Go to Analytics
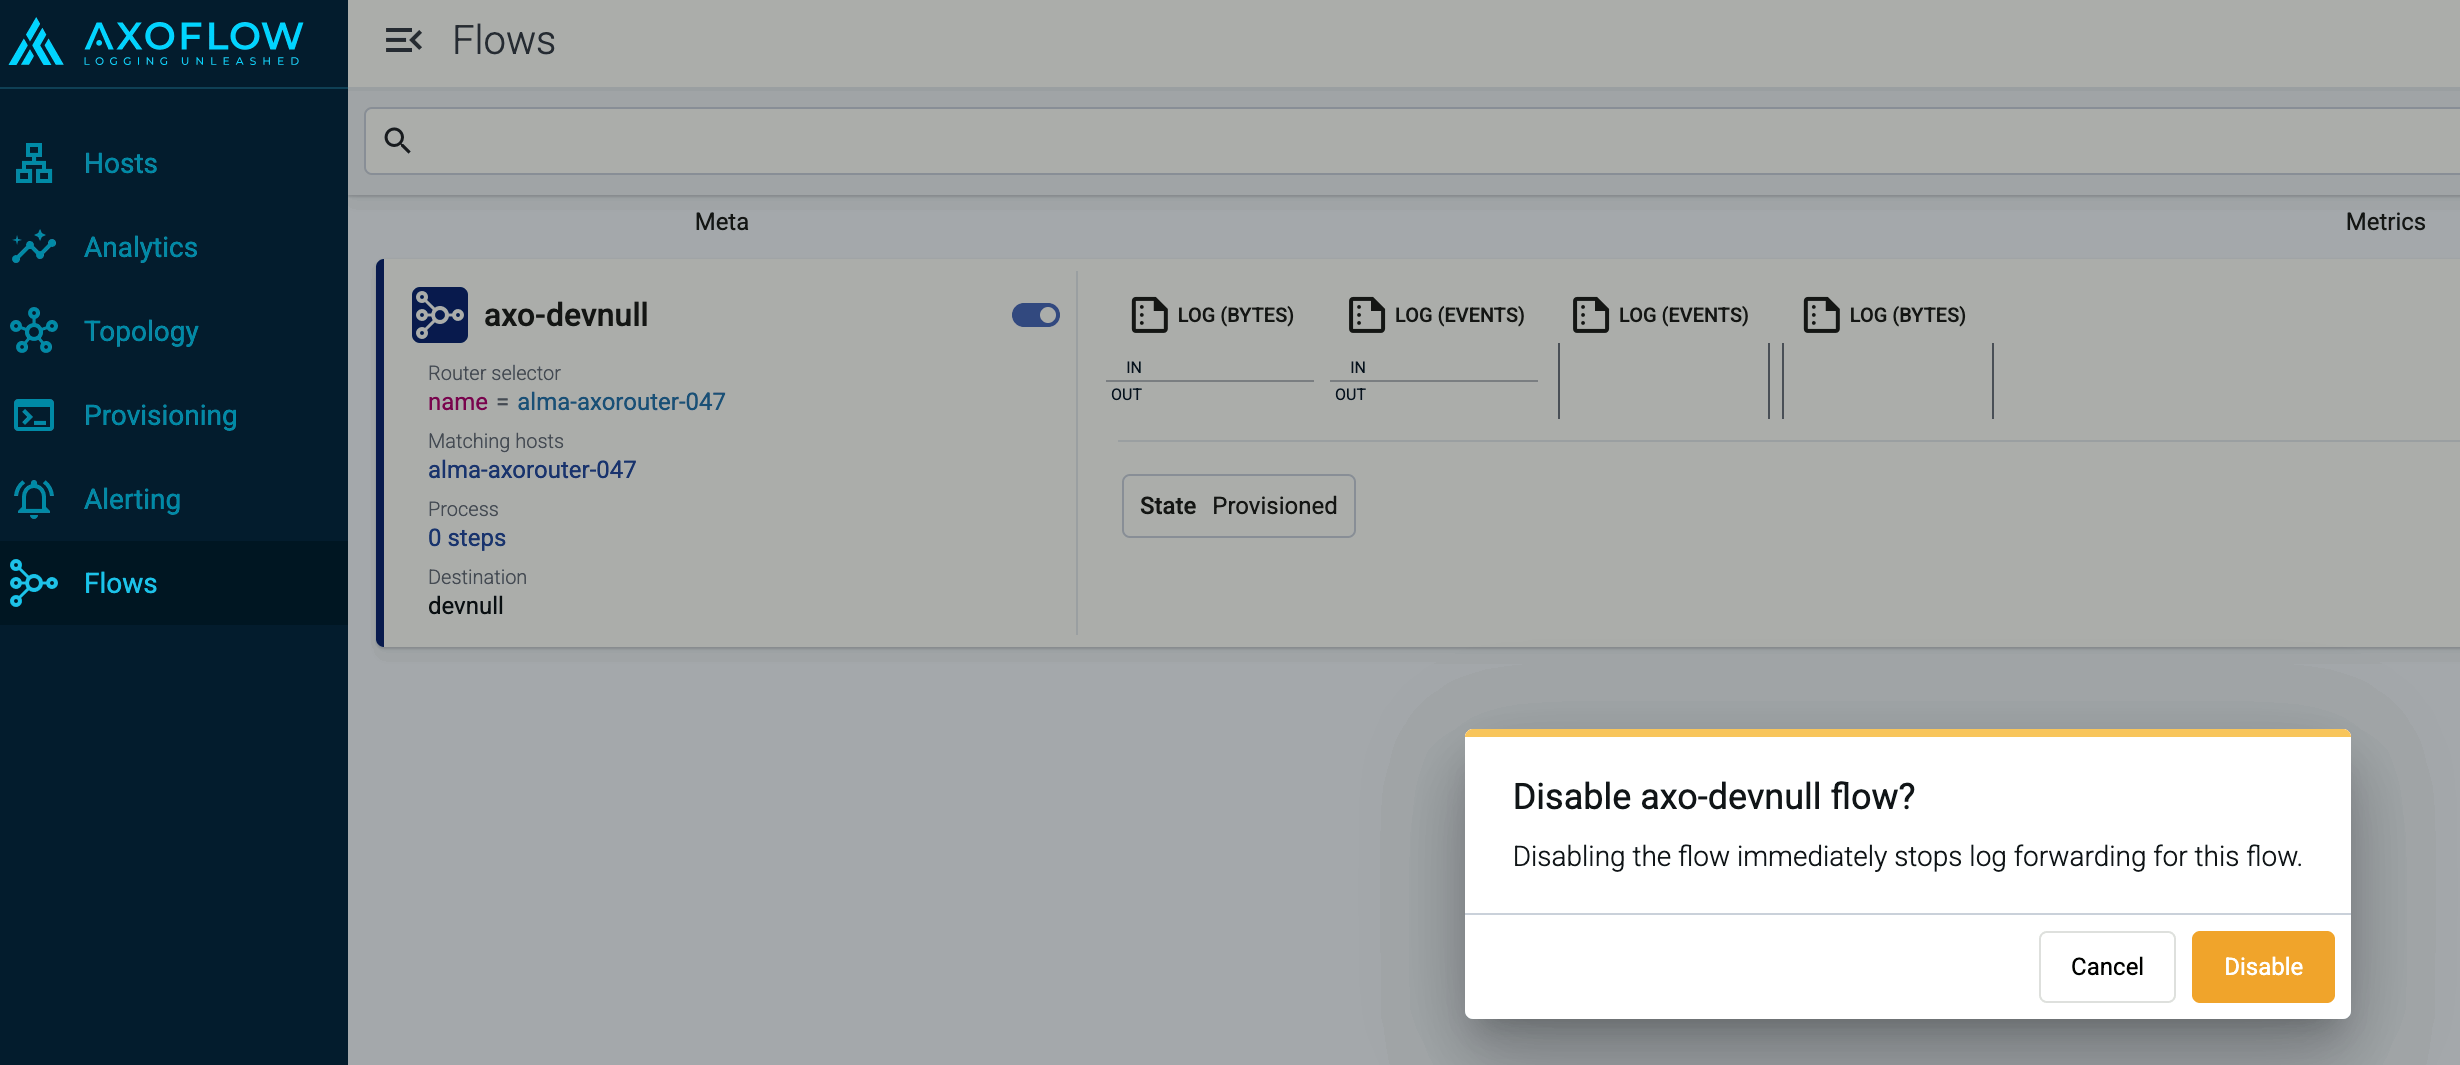This screenshot has height=1065, width=2460. coord(141,247)
